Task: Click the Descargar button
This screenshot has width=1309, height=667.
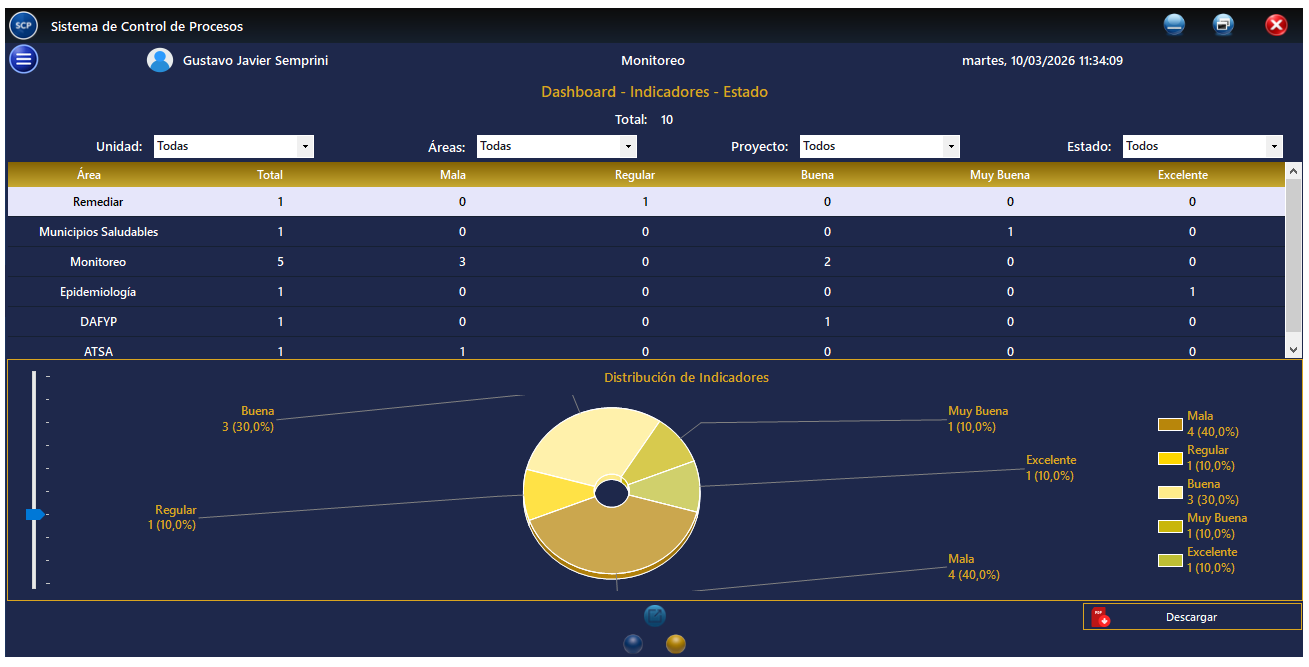Action: [1192, 617]
